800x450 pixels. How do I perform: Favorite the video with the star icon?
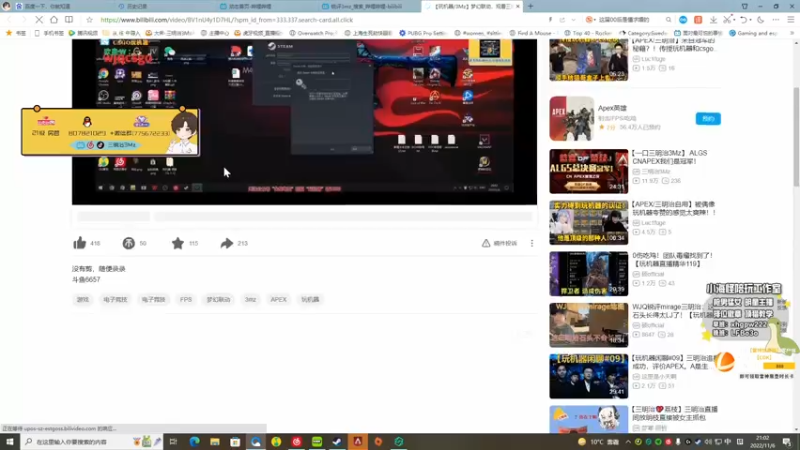click(178, 243)
